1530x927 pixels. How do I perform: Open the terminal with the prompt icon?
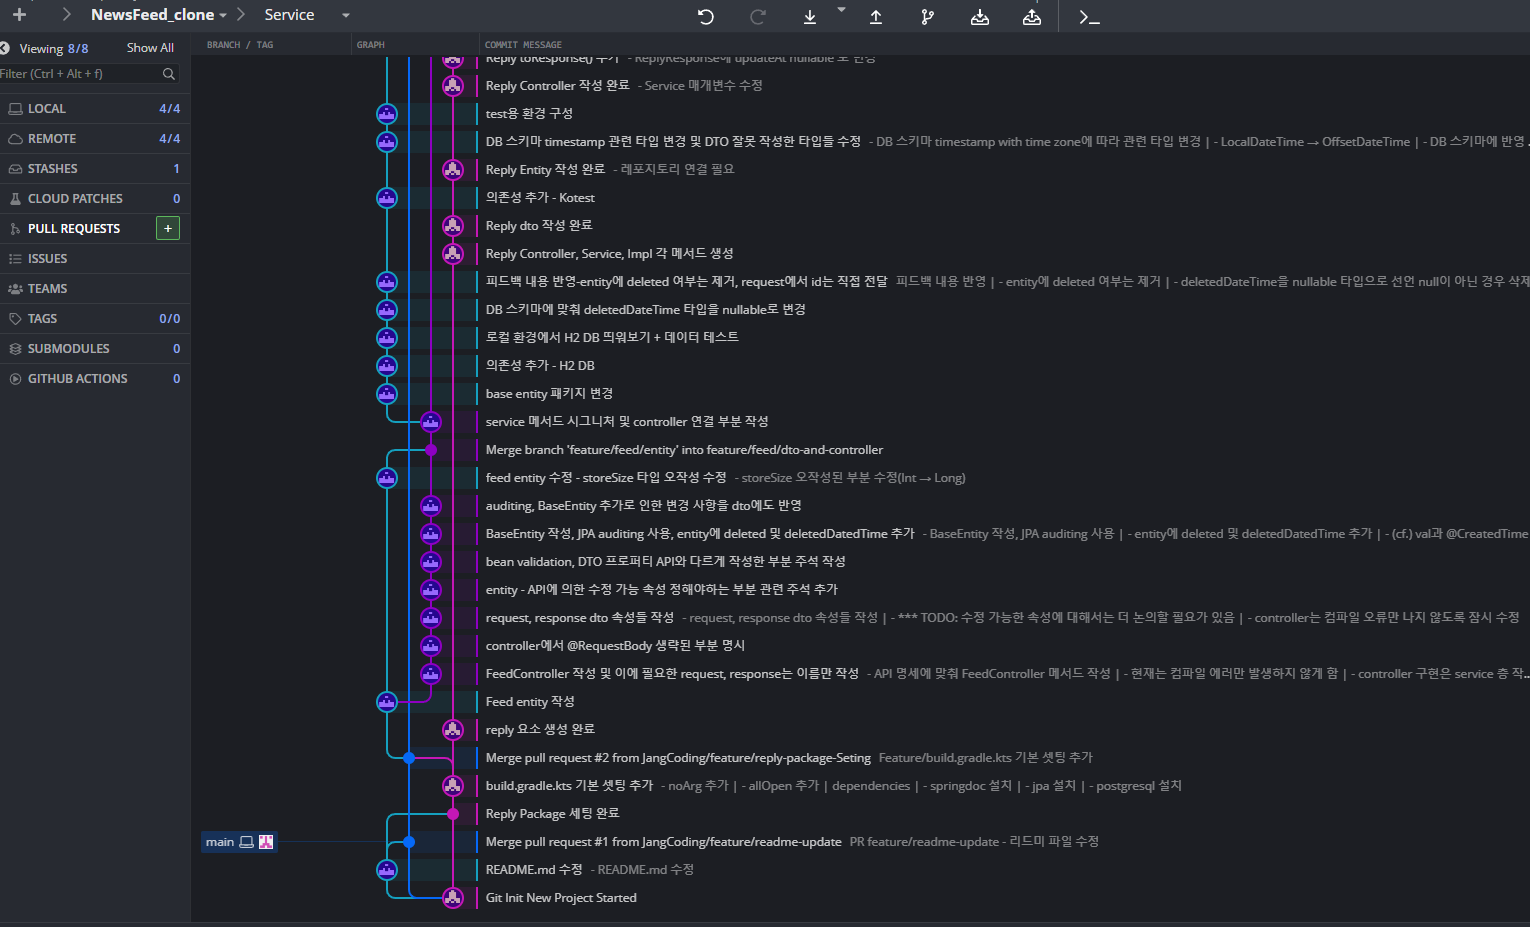pos(1089,16)
